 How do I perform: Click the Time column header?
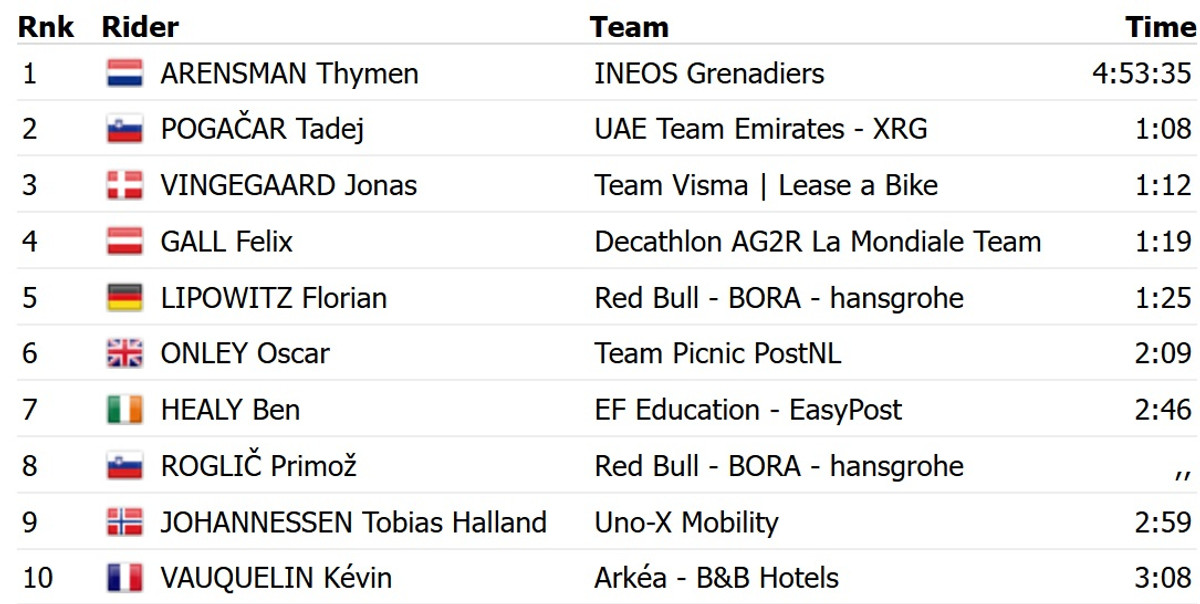point(1160,27)
